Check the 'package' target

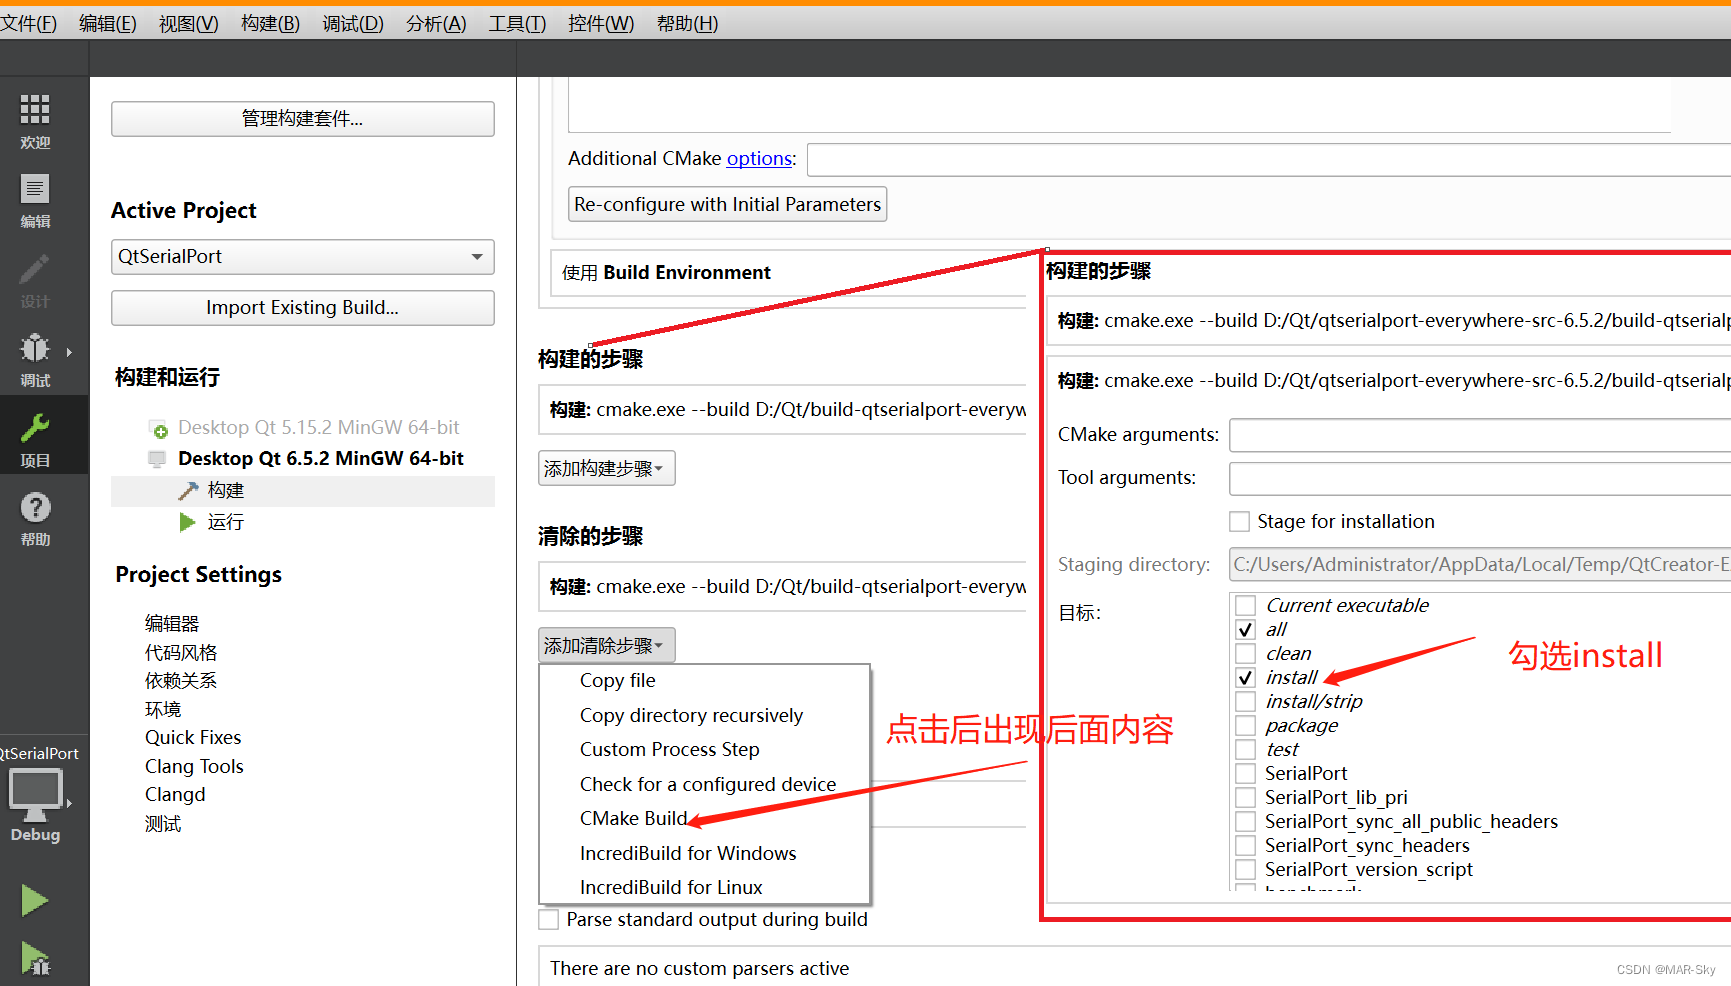(x=1245, y=725)
